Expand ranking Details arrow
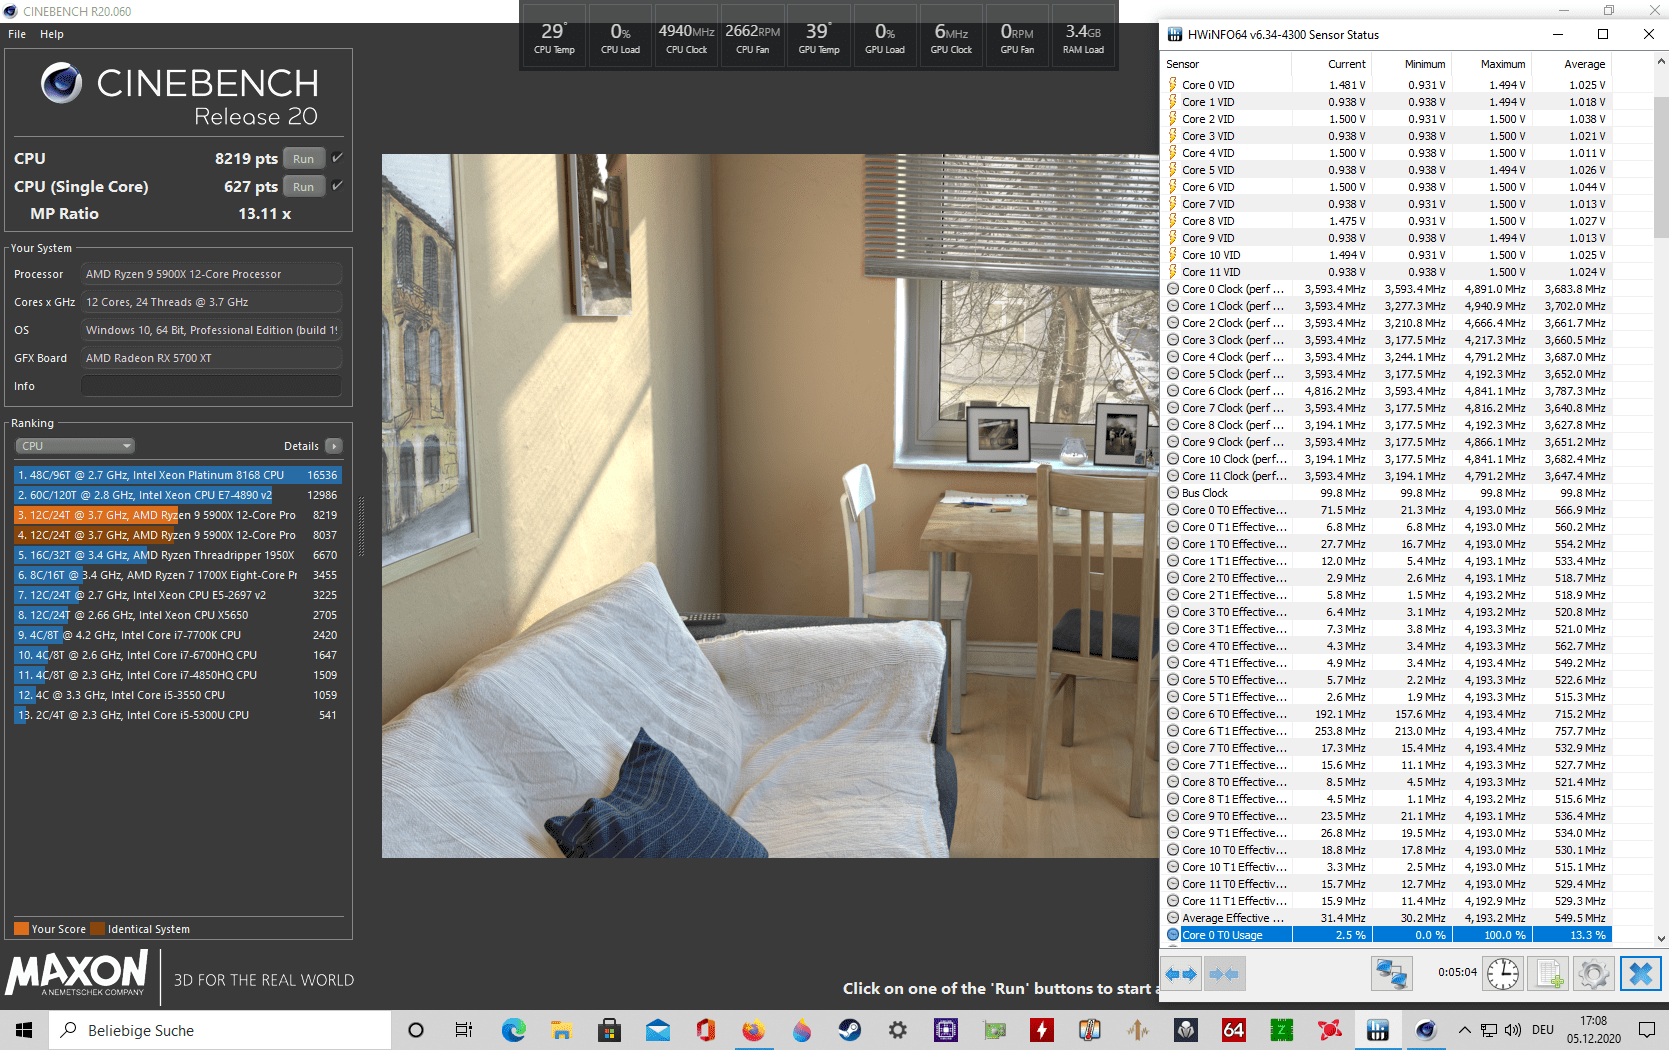This screenshot has height=1050, width=1669. tap(334, 446)
